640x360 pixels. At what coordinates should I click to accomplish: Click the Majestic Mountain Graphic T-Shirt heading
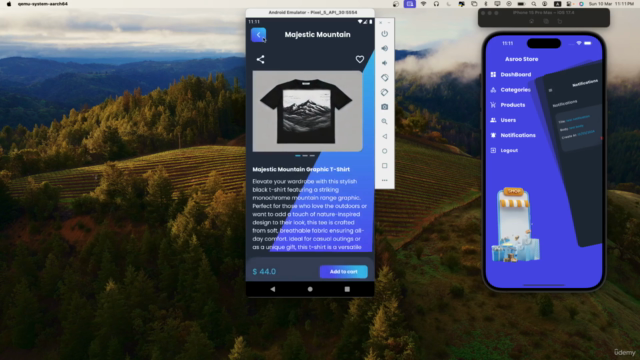pos(301,169)
